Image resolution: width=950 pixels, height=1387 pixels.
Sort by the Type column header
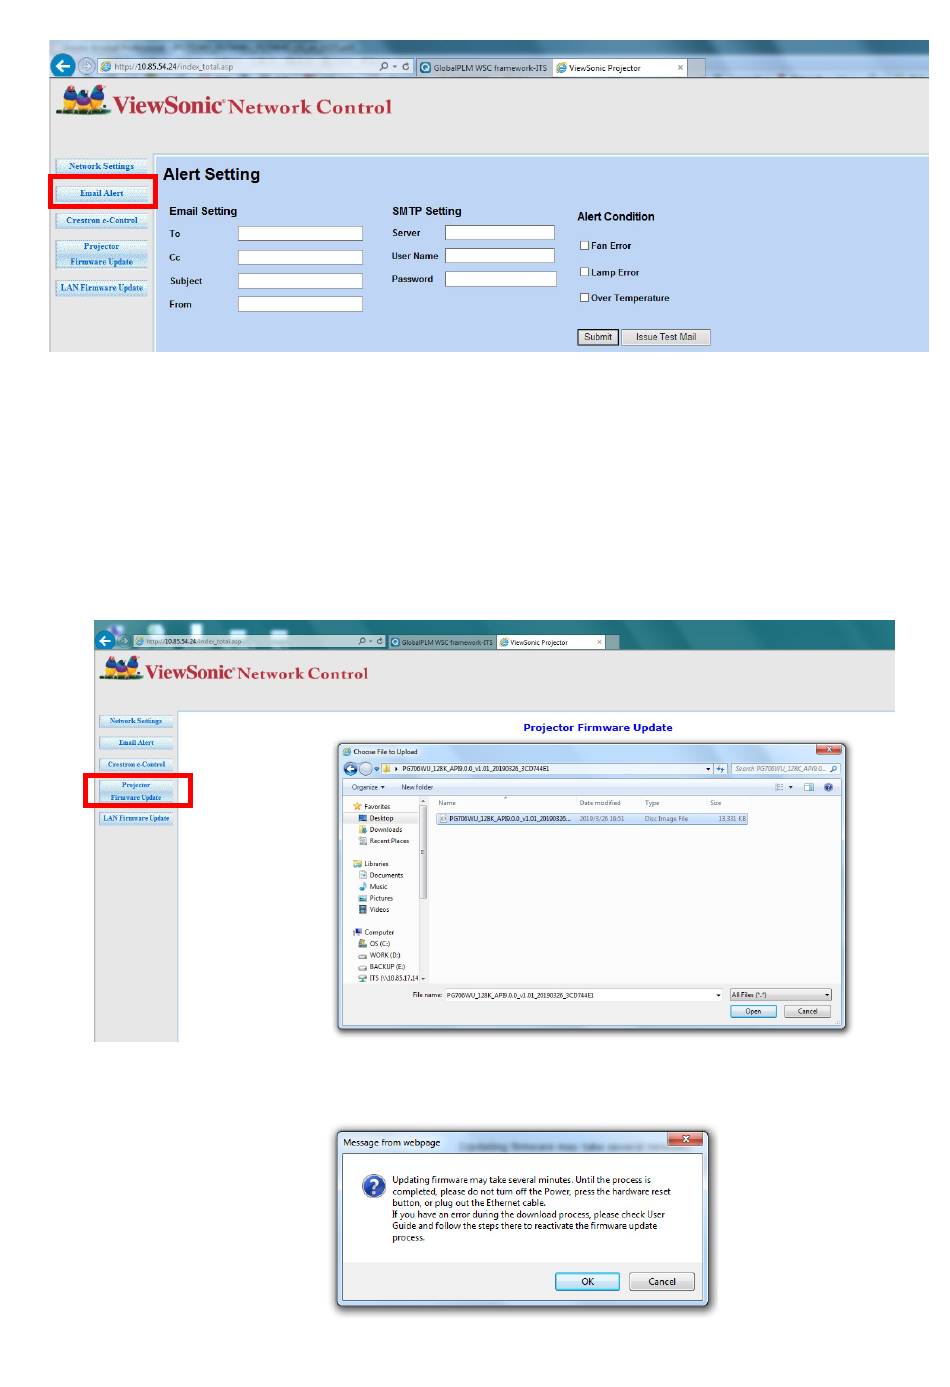point(652,803)
